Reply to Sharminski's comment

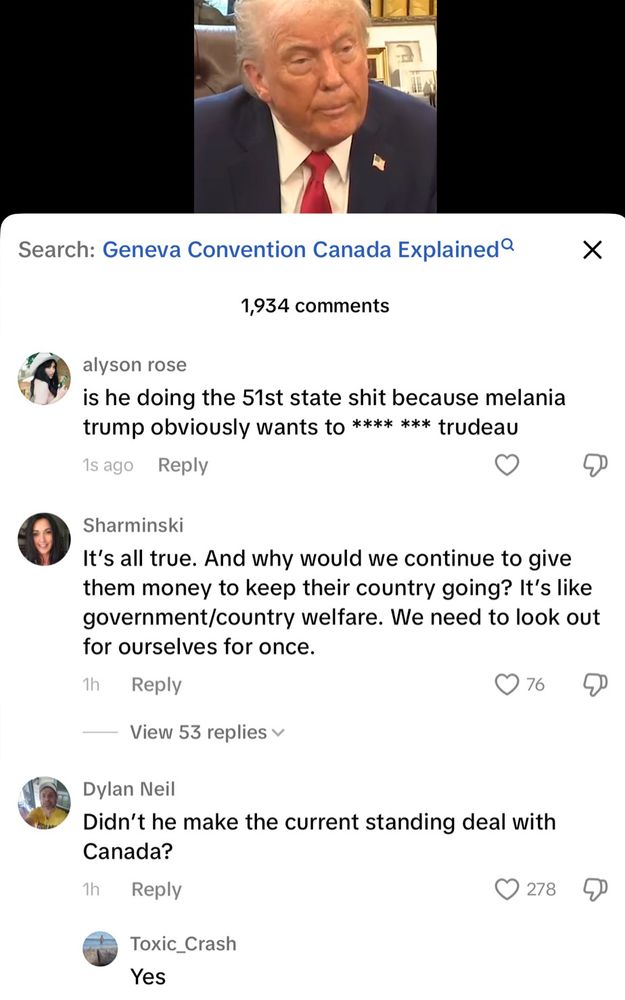156,684
